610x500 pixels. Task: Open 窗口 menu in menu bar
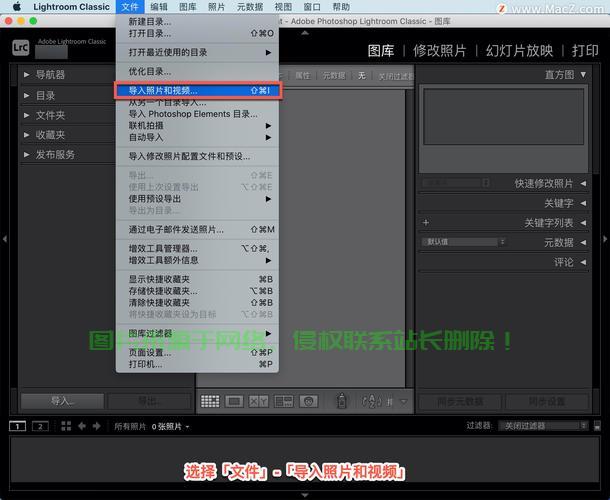click(312, 7)
